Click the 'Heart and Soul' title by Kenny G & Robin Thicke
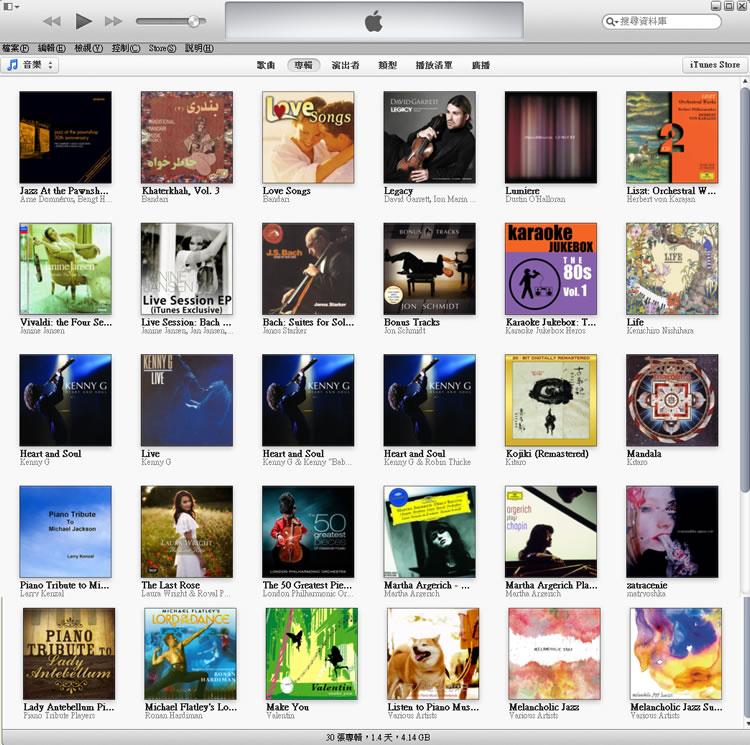Screen dimensions: 750x745 [414, 453]
